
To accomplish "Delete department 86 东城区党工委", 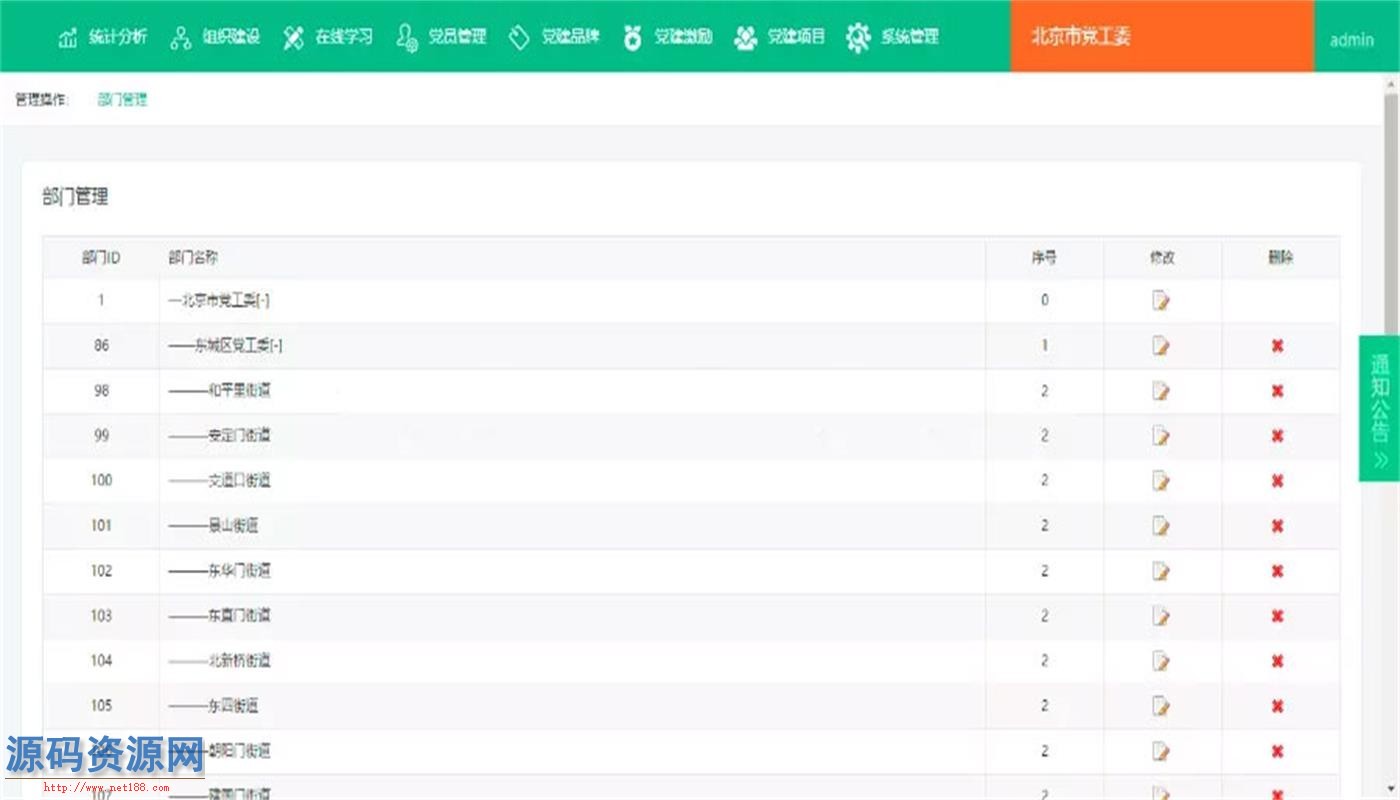I will (x=1277, y=346).
